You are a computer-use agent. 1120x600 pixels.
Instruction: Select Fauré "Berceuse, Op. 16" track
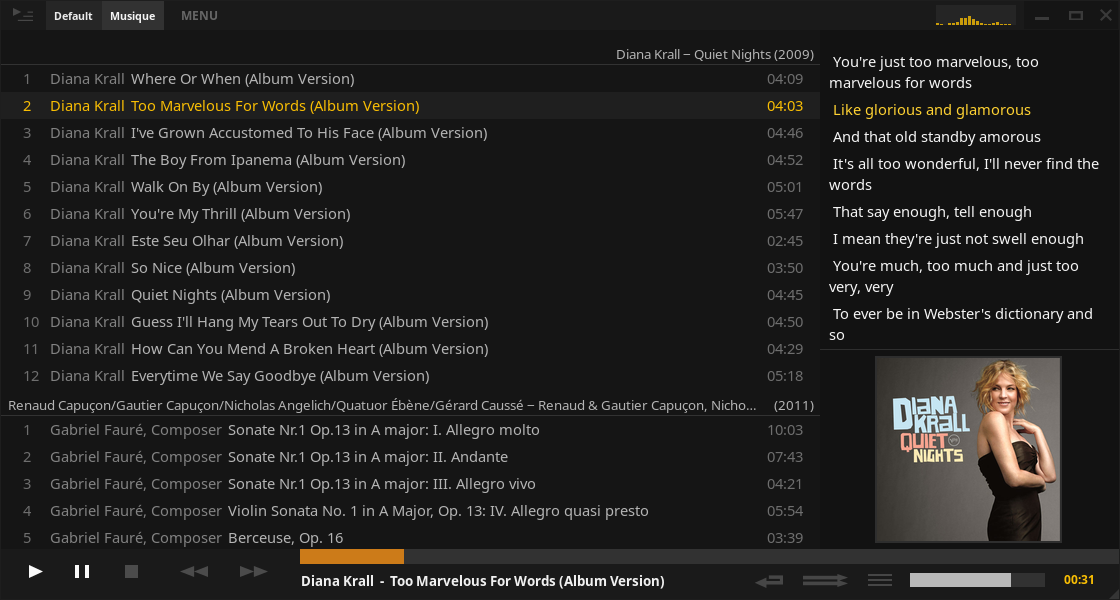click(x=285, y=538)
